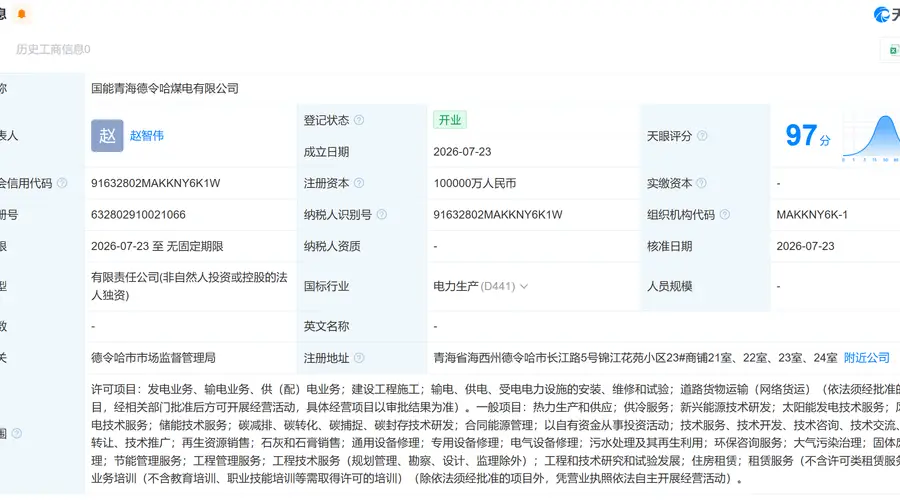Click registration number 632802910021066
The image size is (900, 500).
tap(138, 215)
